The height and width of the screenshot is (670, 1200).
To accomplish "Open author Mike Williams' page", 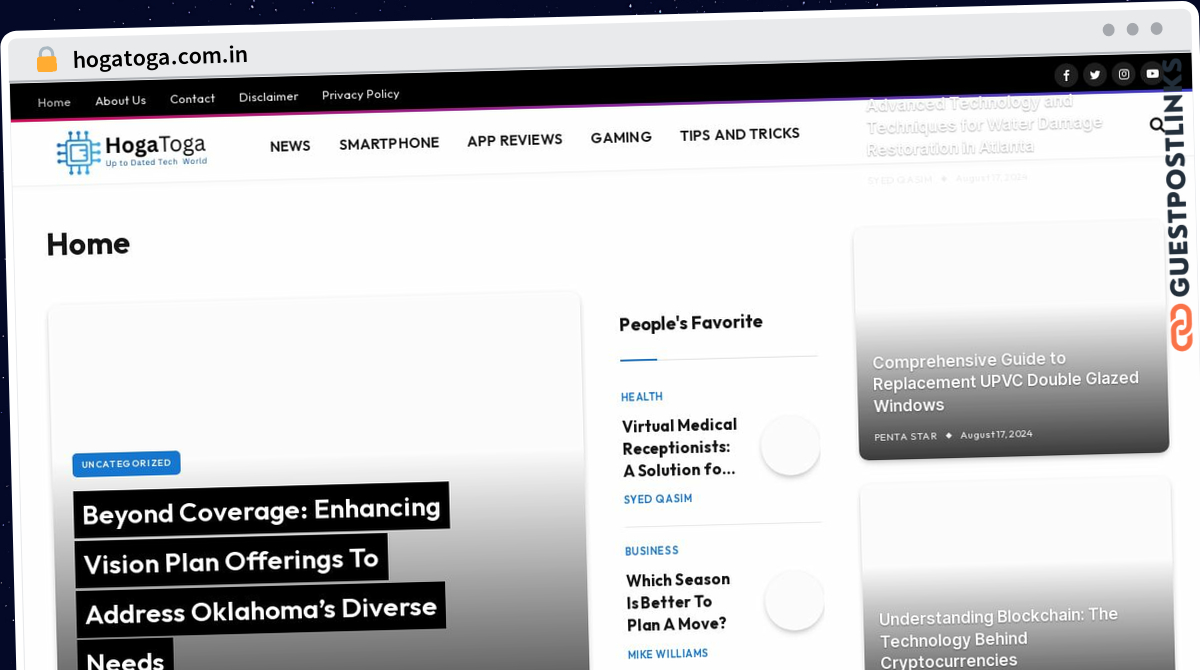I will 668,654.
